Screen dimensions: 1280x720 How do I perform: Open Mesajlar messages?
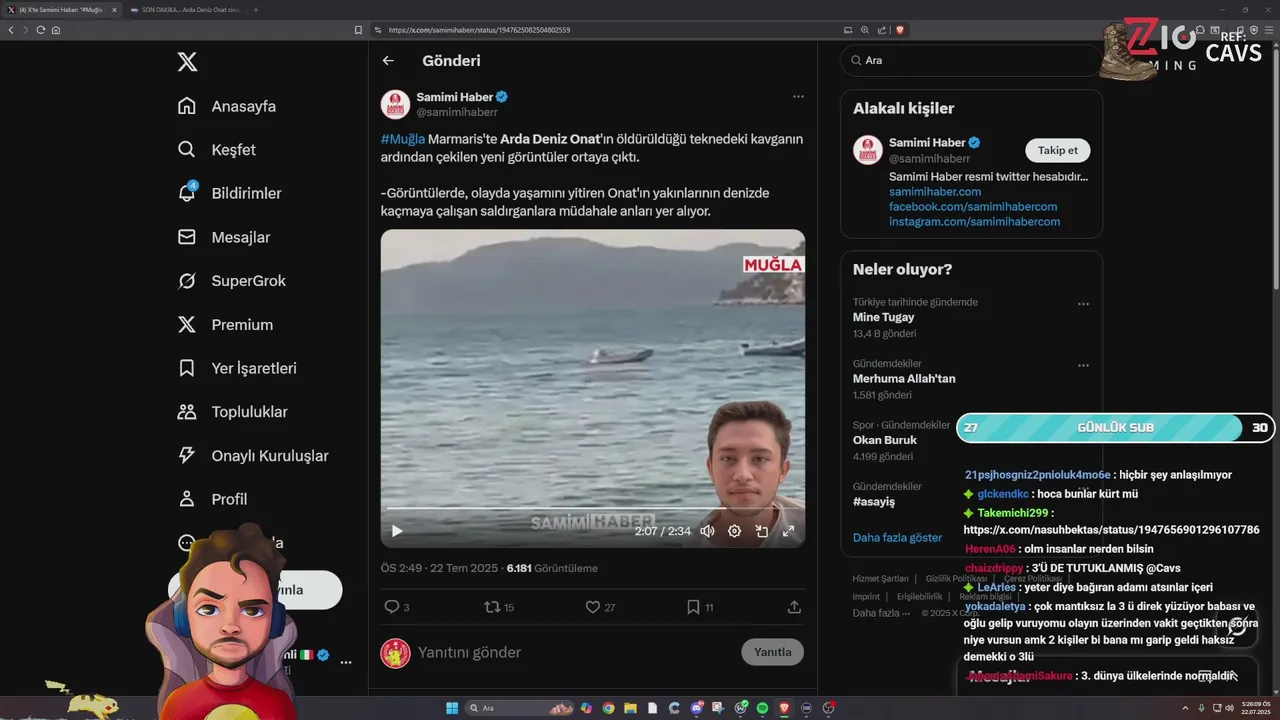point(224,237)
